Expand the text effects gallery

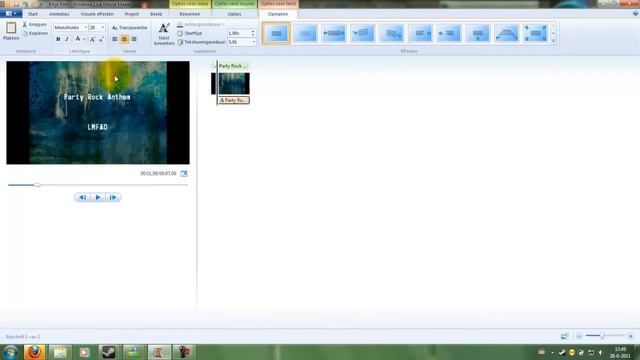click(x=553, y=41)
